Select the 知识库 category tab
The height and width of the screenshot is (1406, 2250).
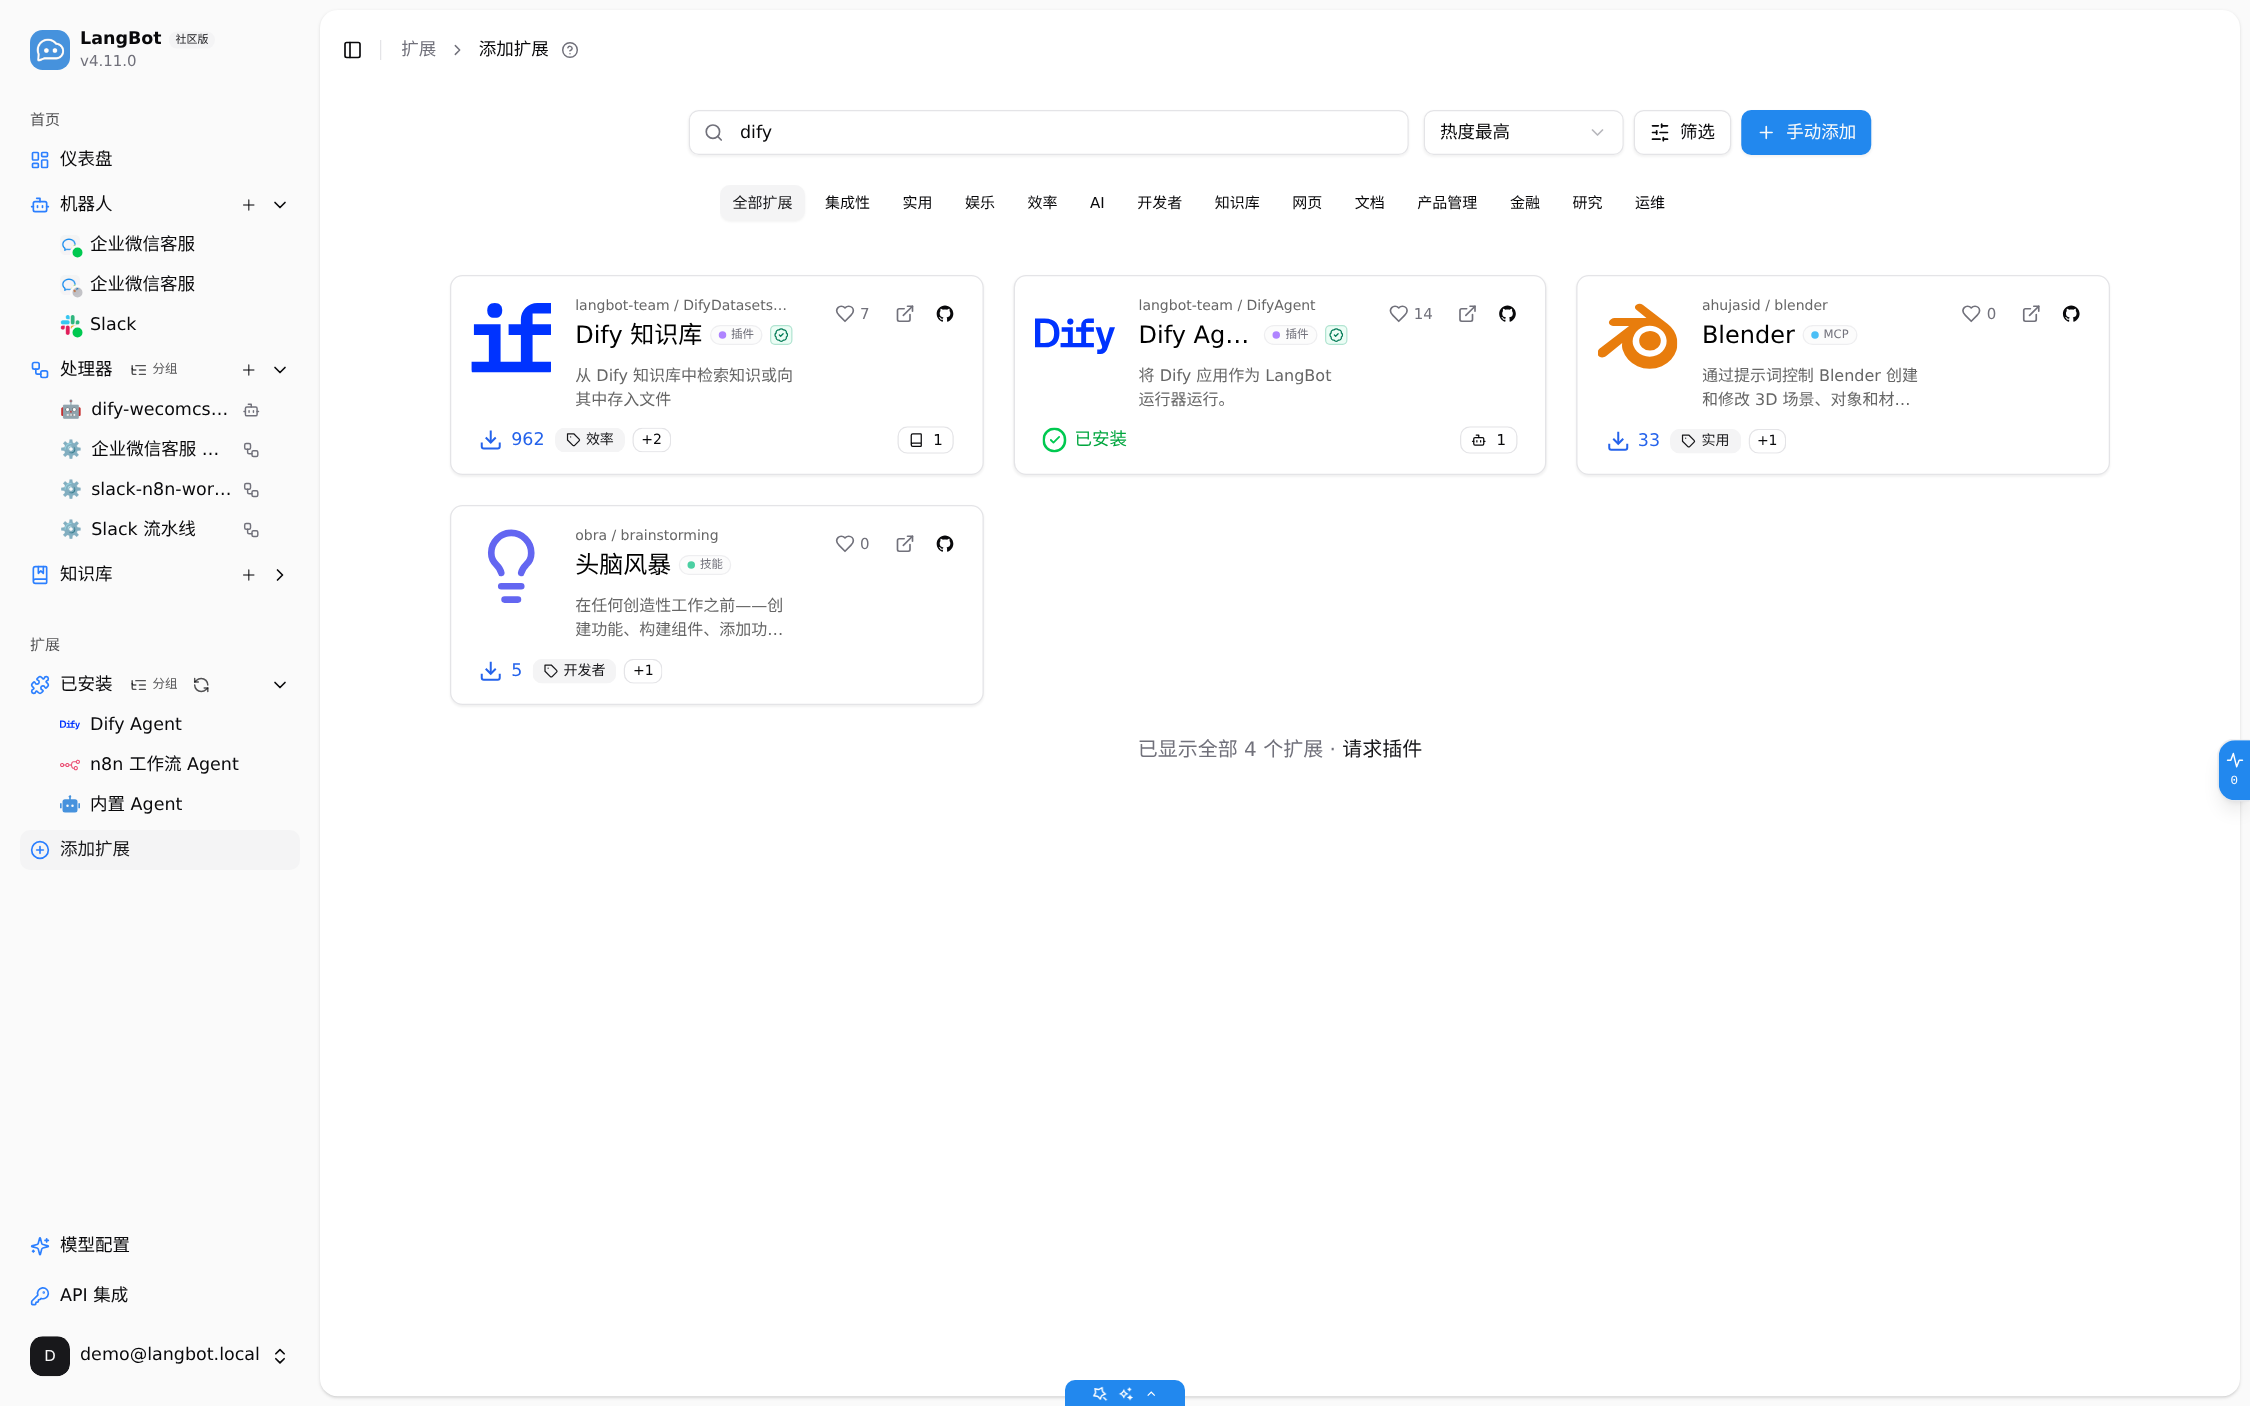coord(1237,203)
